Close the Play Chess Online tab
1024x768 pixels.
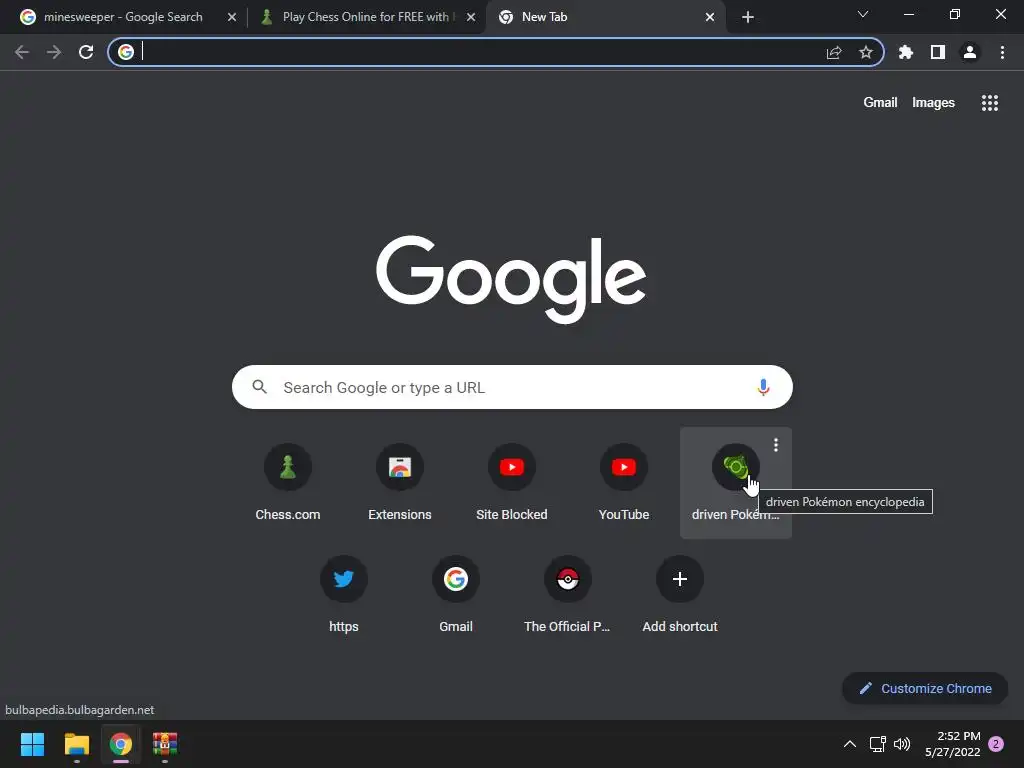click(x=471, y=18)
